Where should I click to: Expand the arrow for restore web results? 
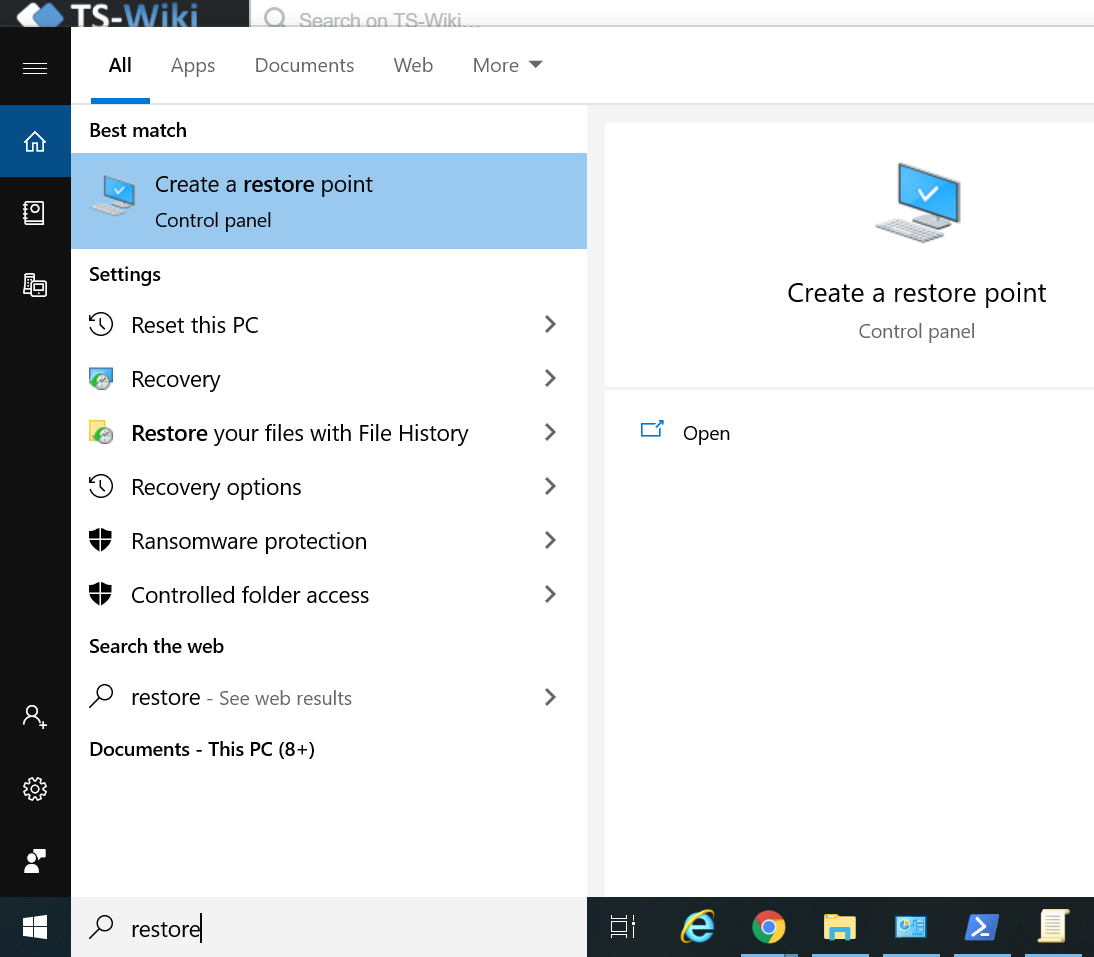click(x=549, y=698)
